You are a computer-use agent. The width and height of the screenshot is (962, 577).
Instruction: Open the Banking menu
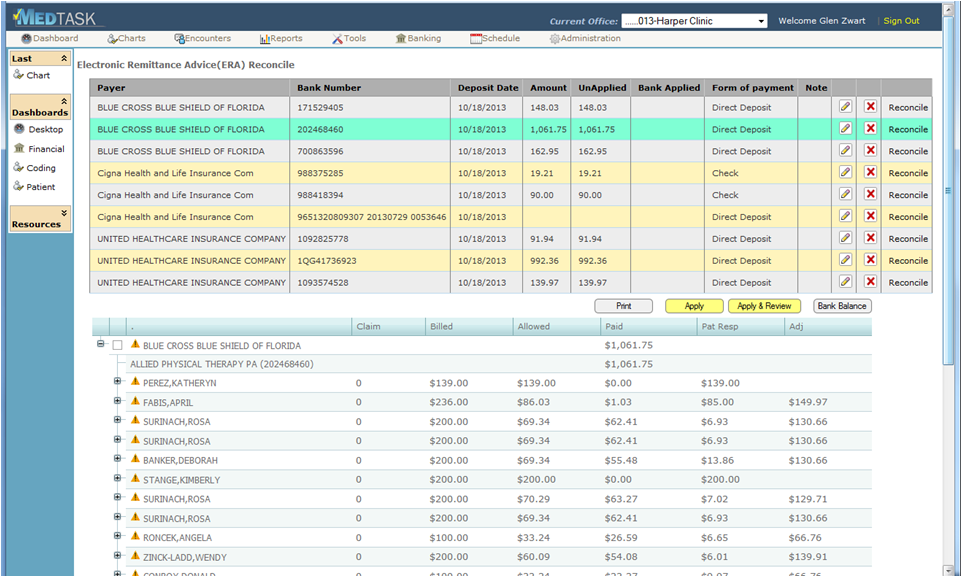pyautogui.click(x=418, y=38)
